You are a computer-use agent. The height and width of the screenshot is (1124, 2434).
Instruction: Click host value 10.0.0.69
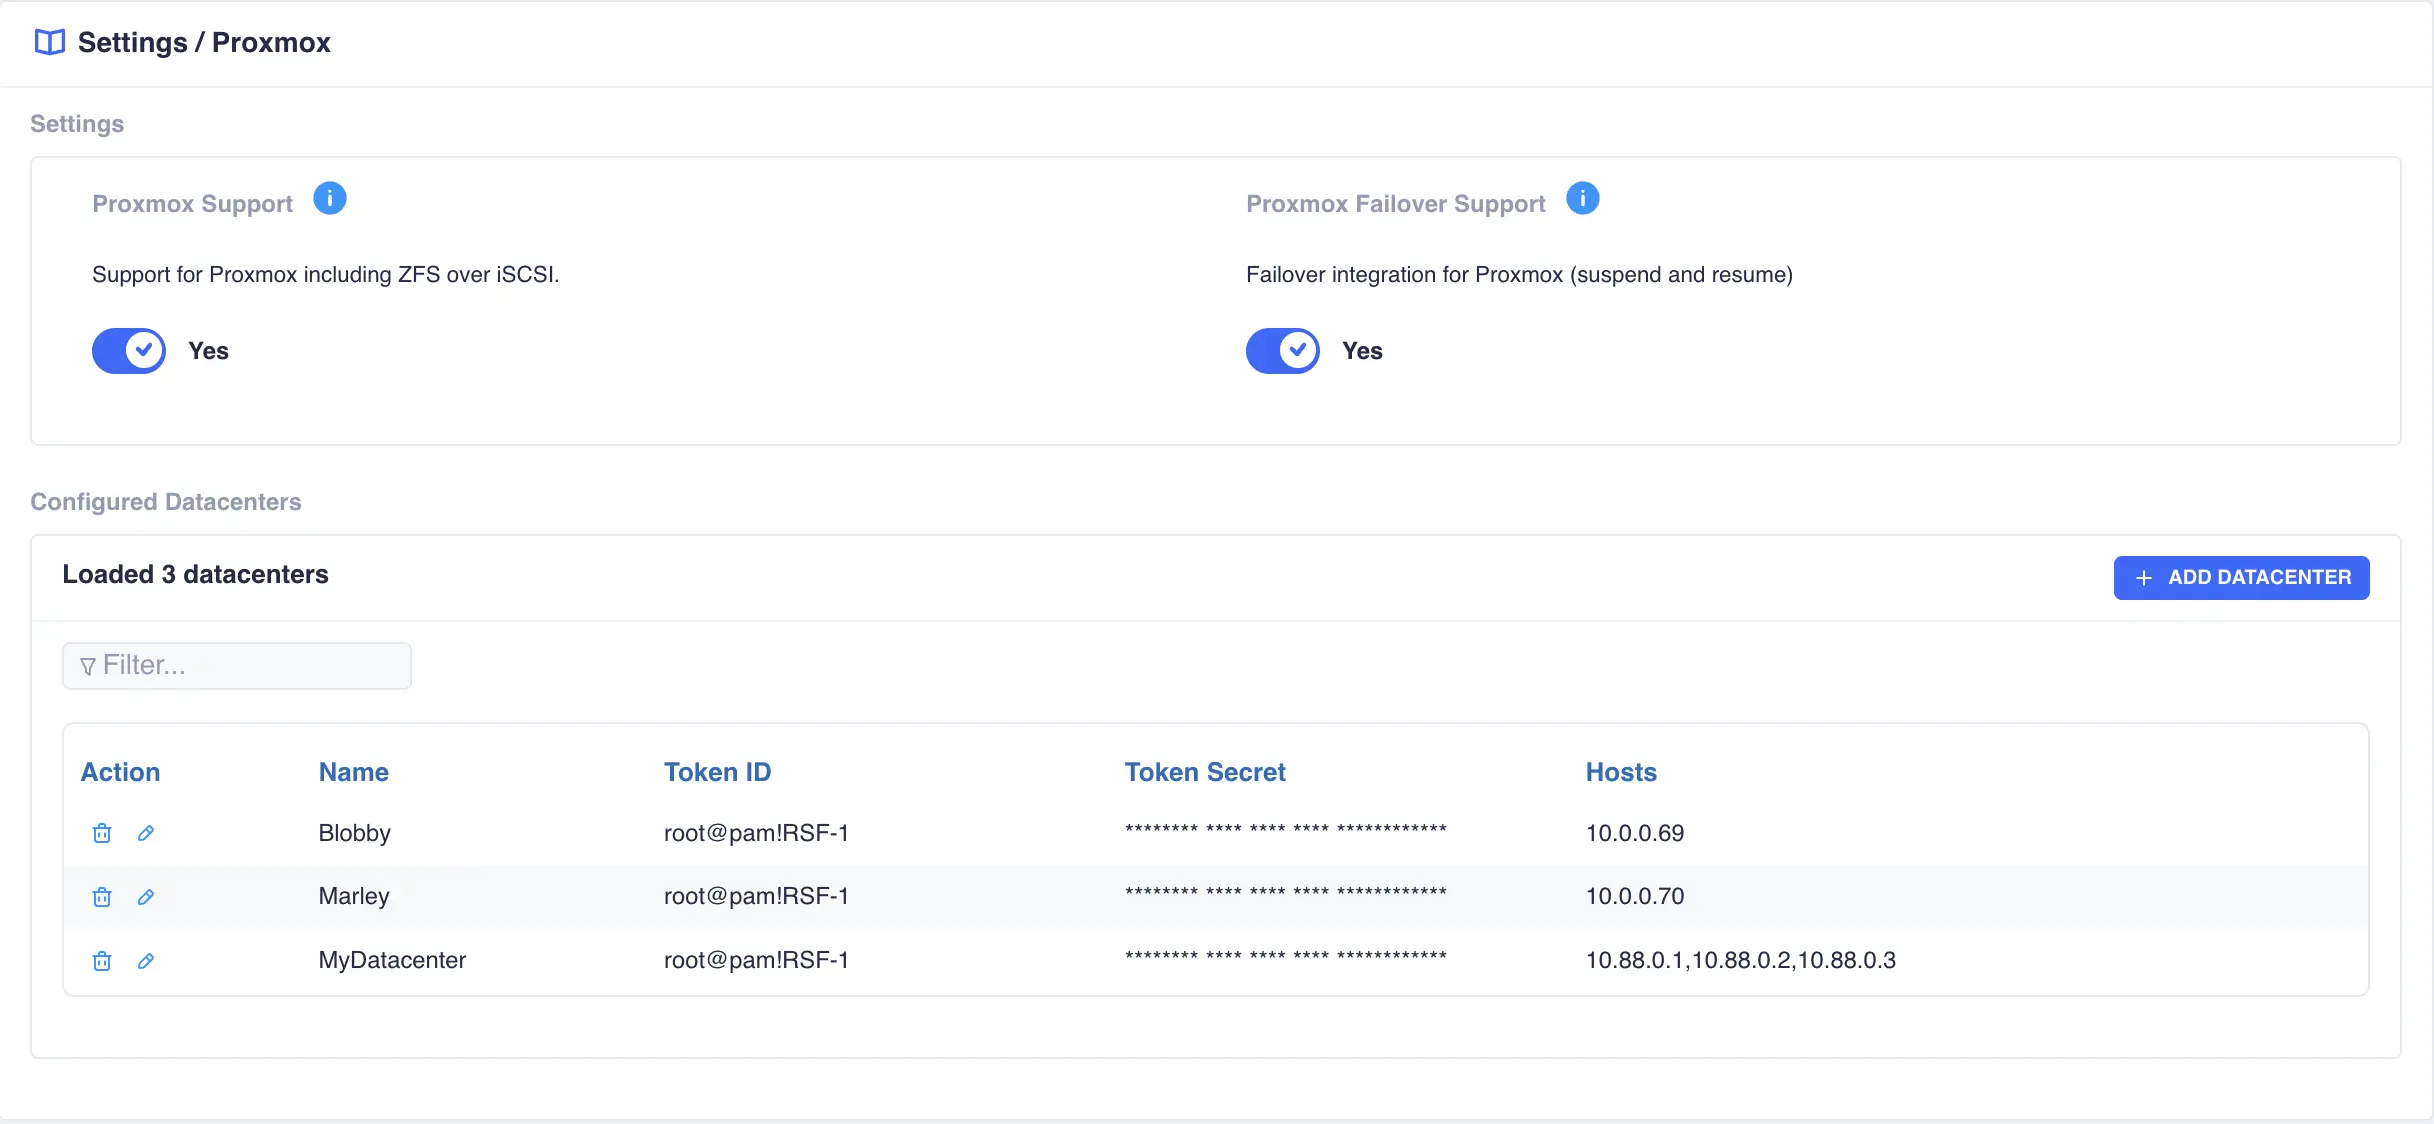coord(1635,833)
